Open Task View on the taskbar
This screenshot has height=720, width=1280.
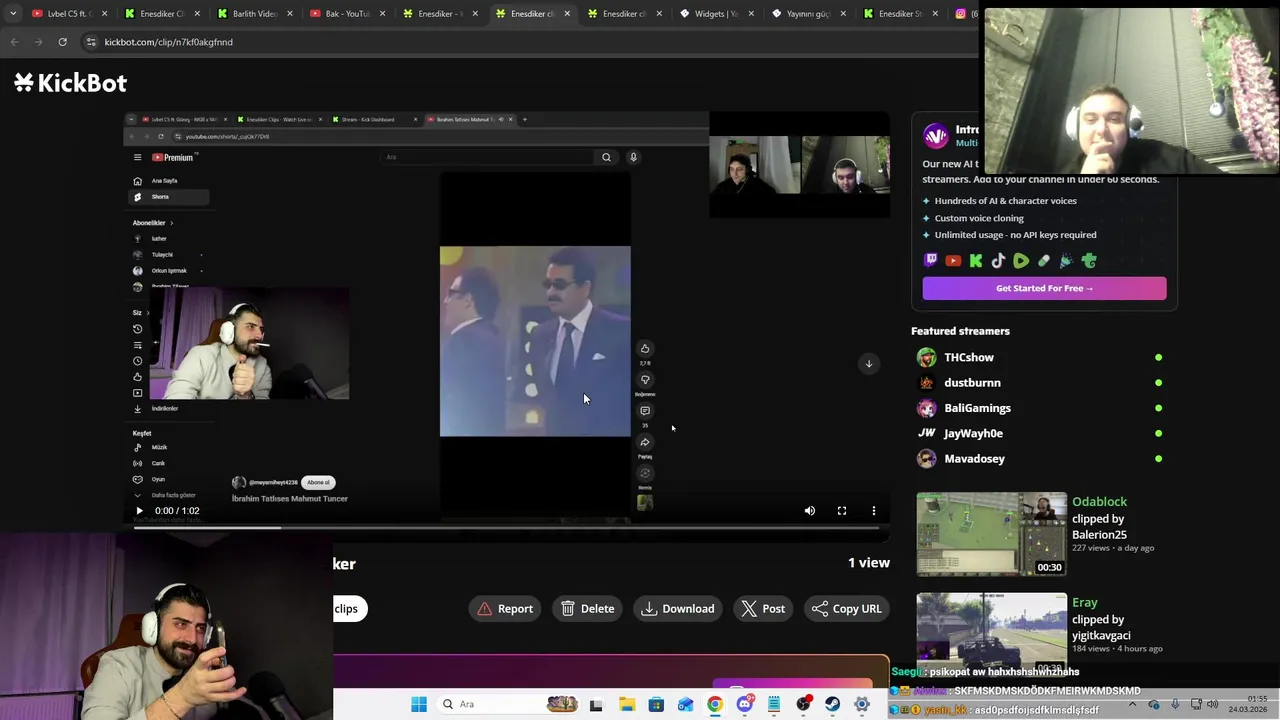pyautogui.click(x=596, y=704)
